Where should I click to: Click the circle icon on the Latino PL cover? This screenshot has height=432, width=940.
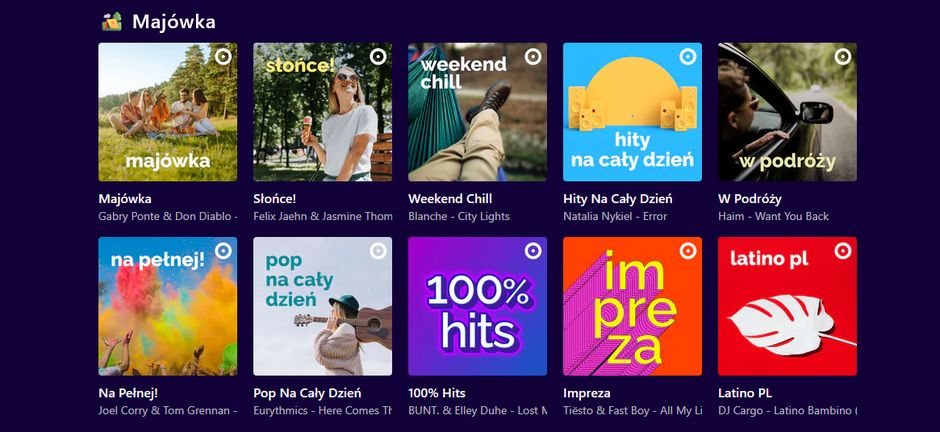(x=843, y=251)
